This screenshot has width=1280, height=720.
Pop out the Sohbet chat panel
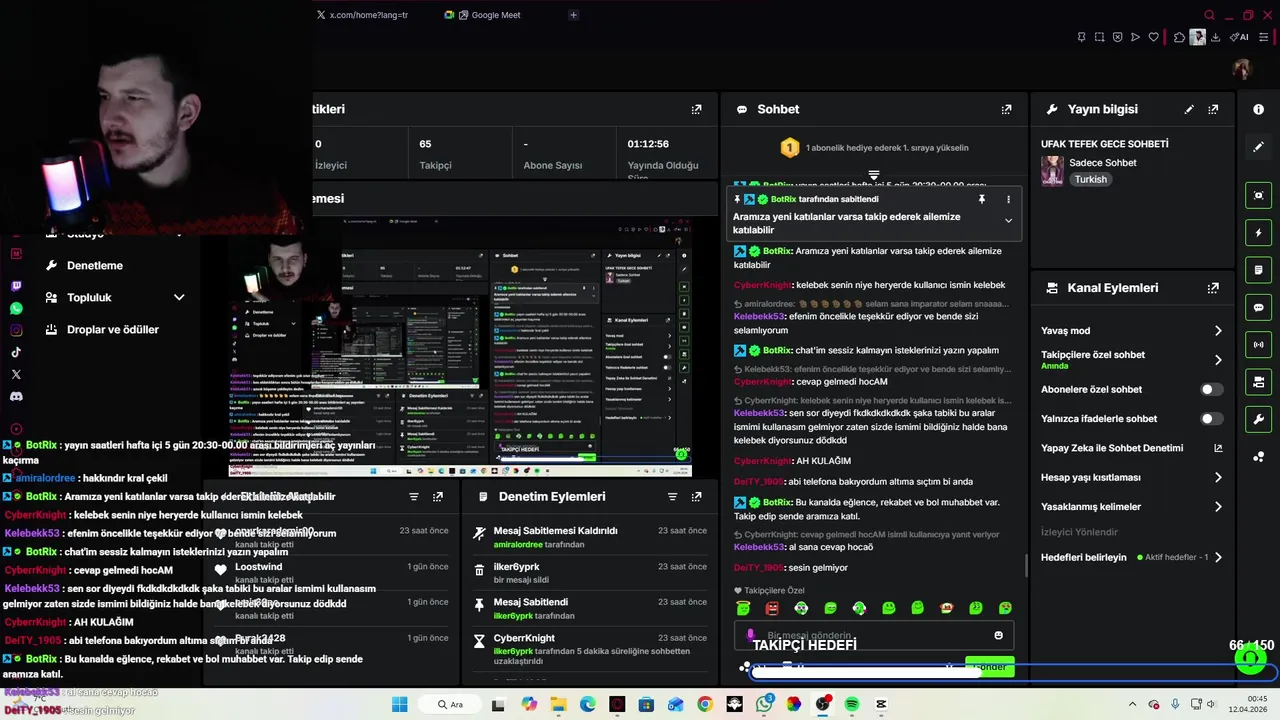[1006, 109]
